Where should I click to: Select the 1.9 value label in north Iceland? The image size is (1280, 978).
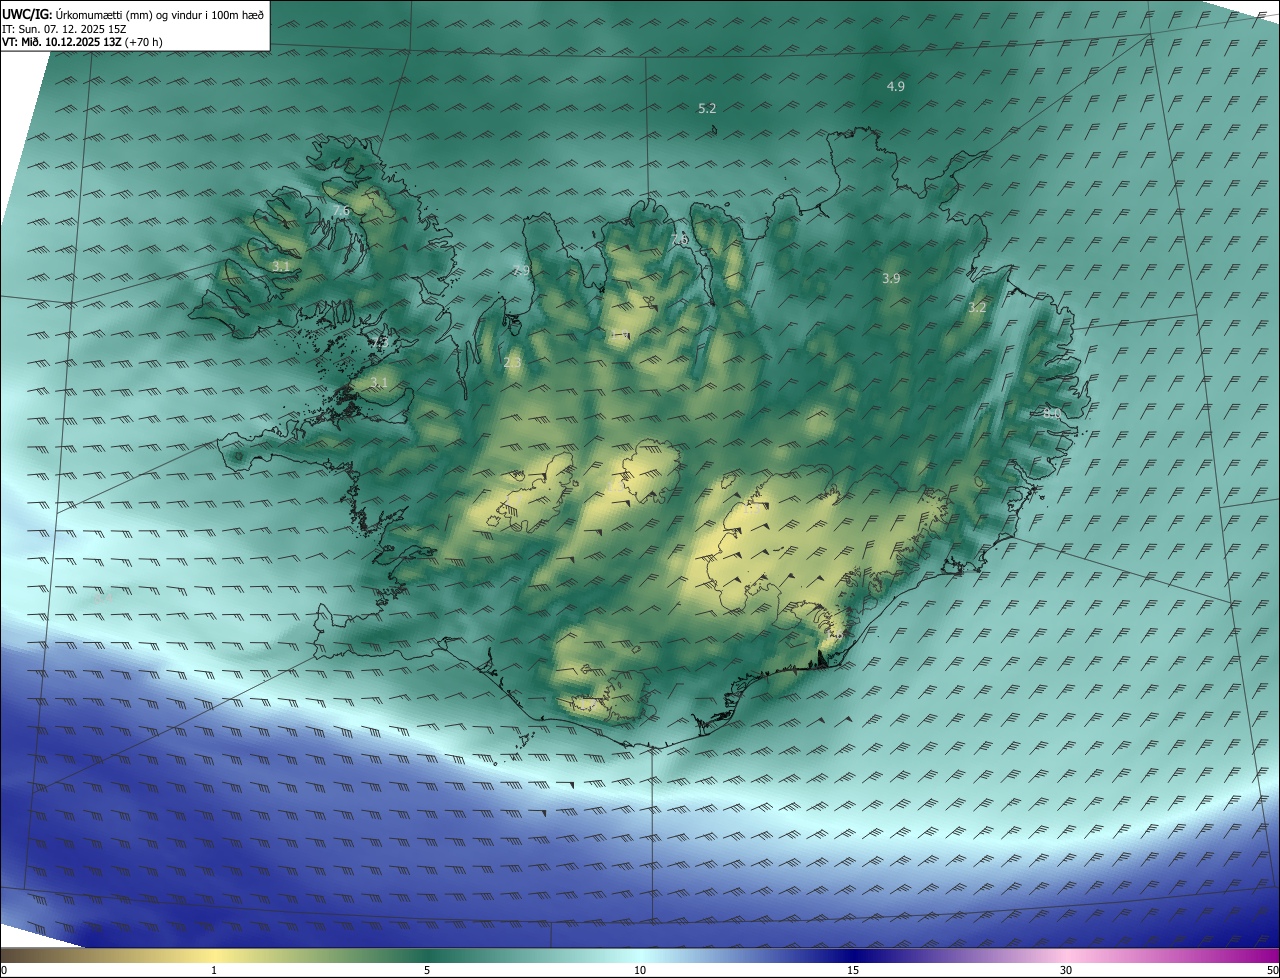pos(620,336)
